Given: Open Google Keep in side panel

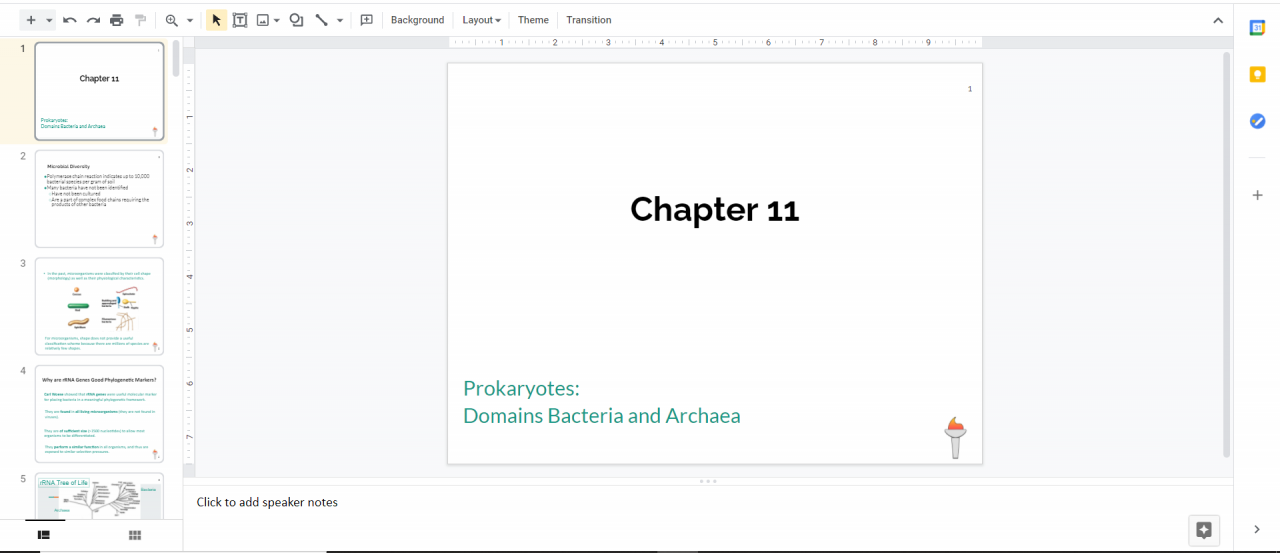Looking at the screenshot, I should coord(1257,74).
